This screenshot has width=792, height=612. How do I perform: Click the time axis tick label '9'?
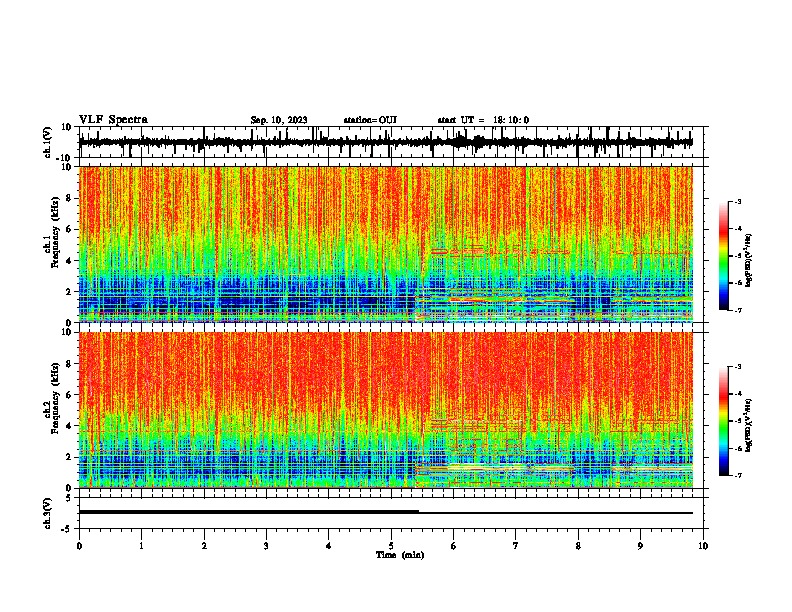(640, 546)
